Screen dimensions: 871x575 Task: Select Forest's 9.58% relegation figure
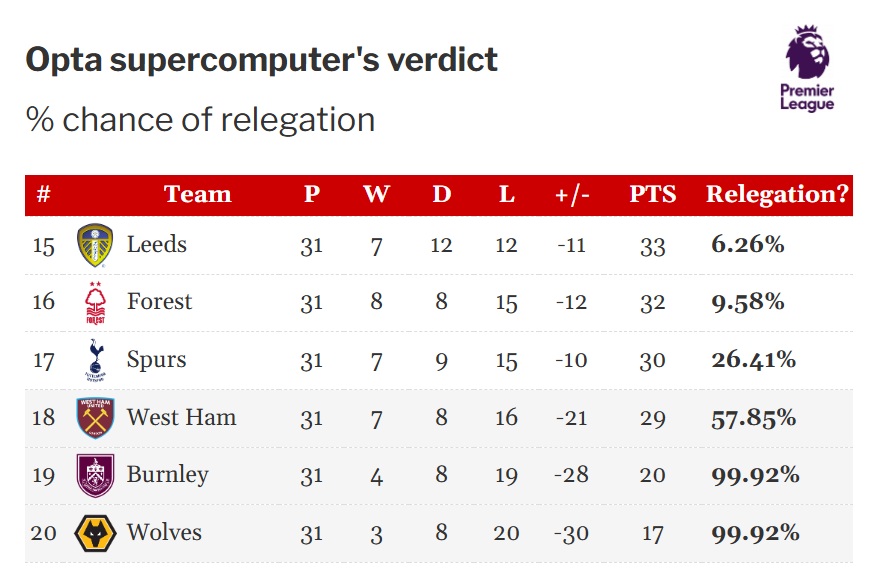coord(747,302)
